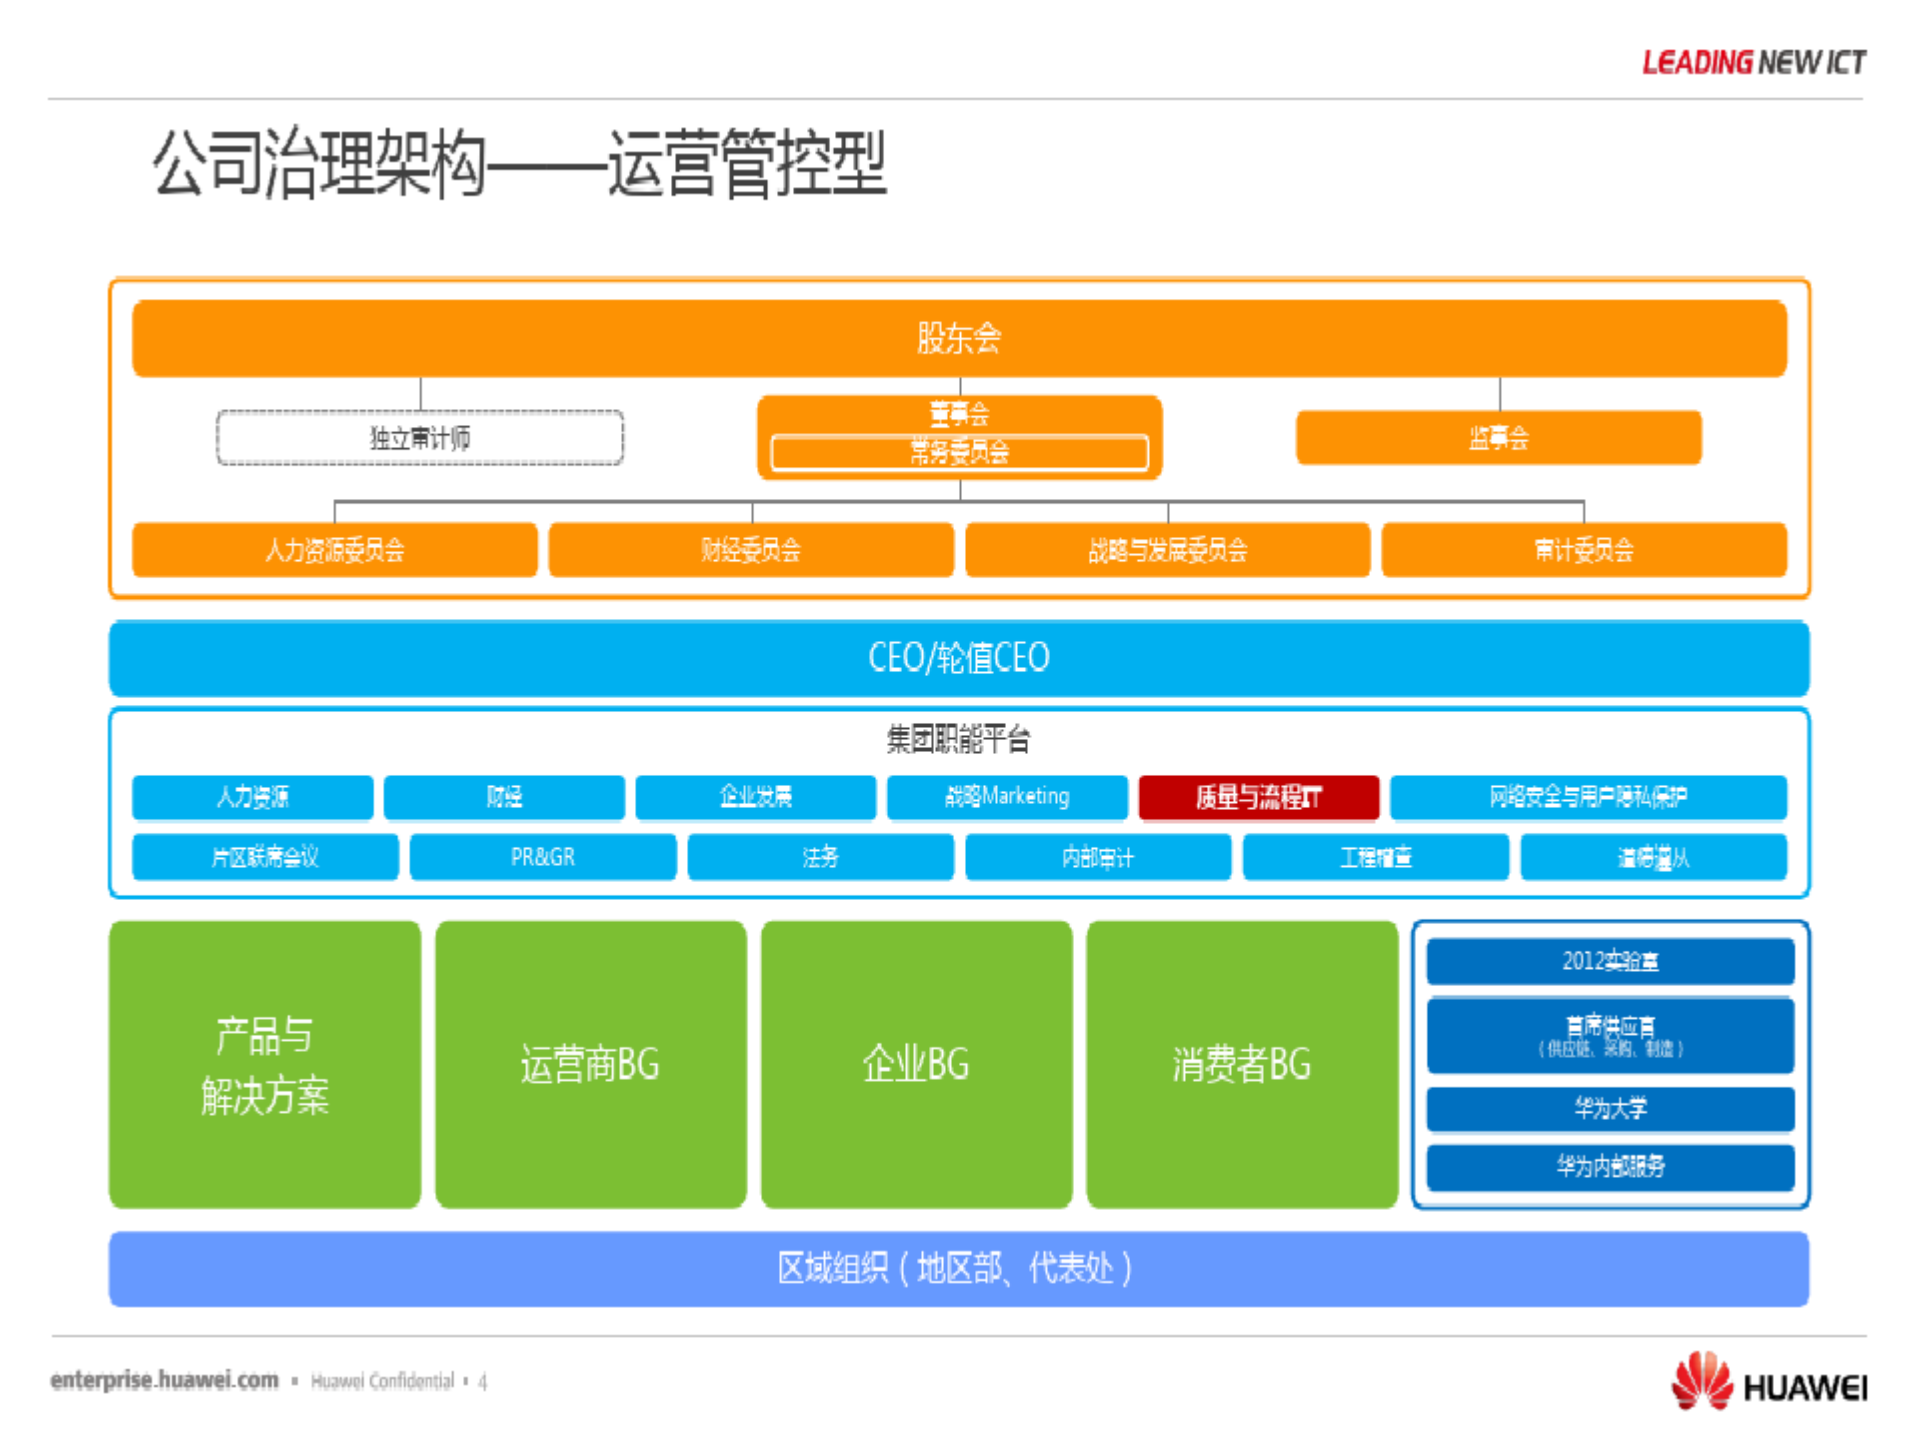
Task: Click the 首席供应官 block
Action: pos(1609,1035)
